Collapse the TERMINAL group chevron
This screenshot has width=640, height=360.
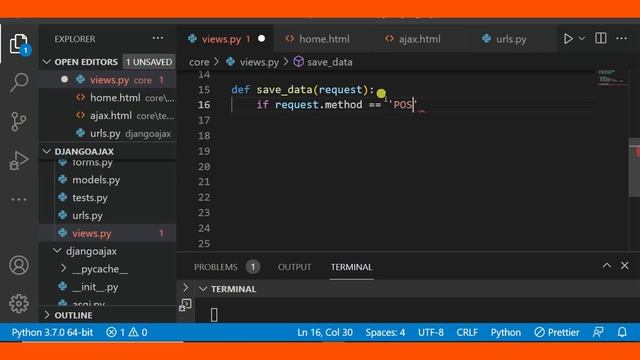(203, 289)
